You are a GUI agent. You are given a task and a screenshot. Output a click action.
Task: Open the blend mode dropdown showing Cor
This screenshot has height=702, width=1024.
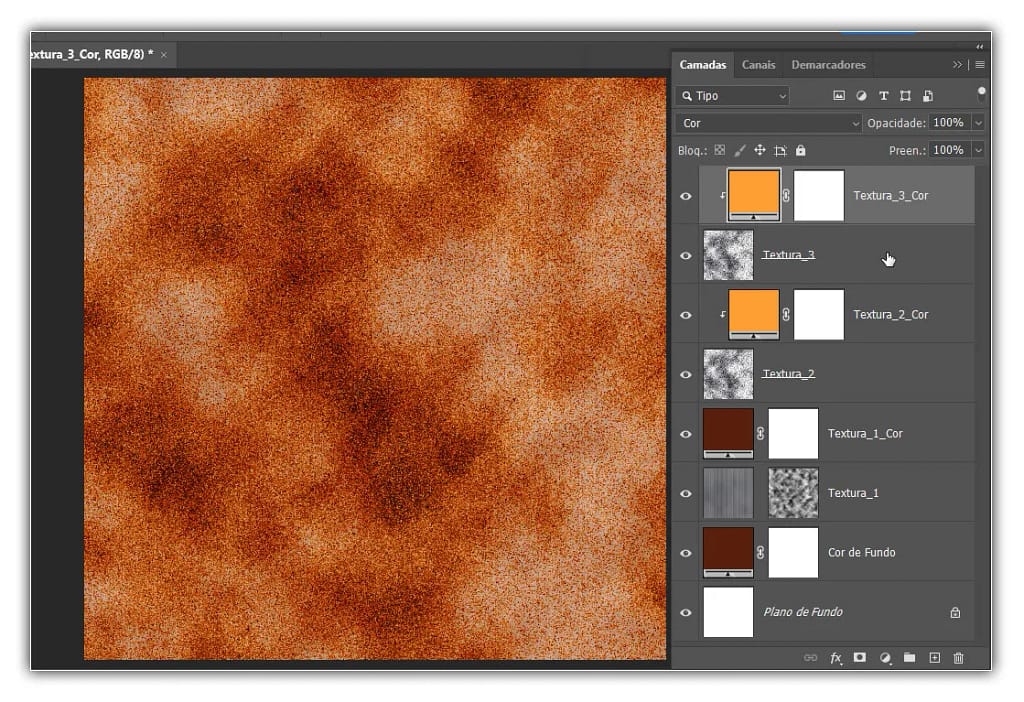click(769, 123)
